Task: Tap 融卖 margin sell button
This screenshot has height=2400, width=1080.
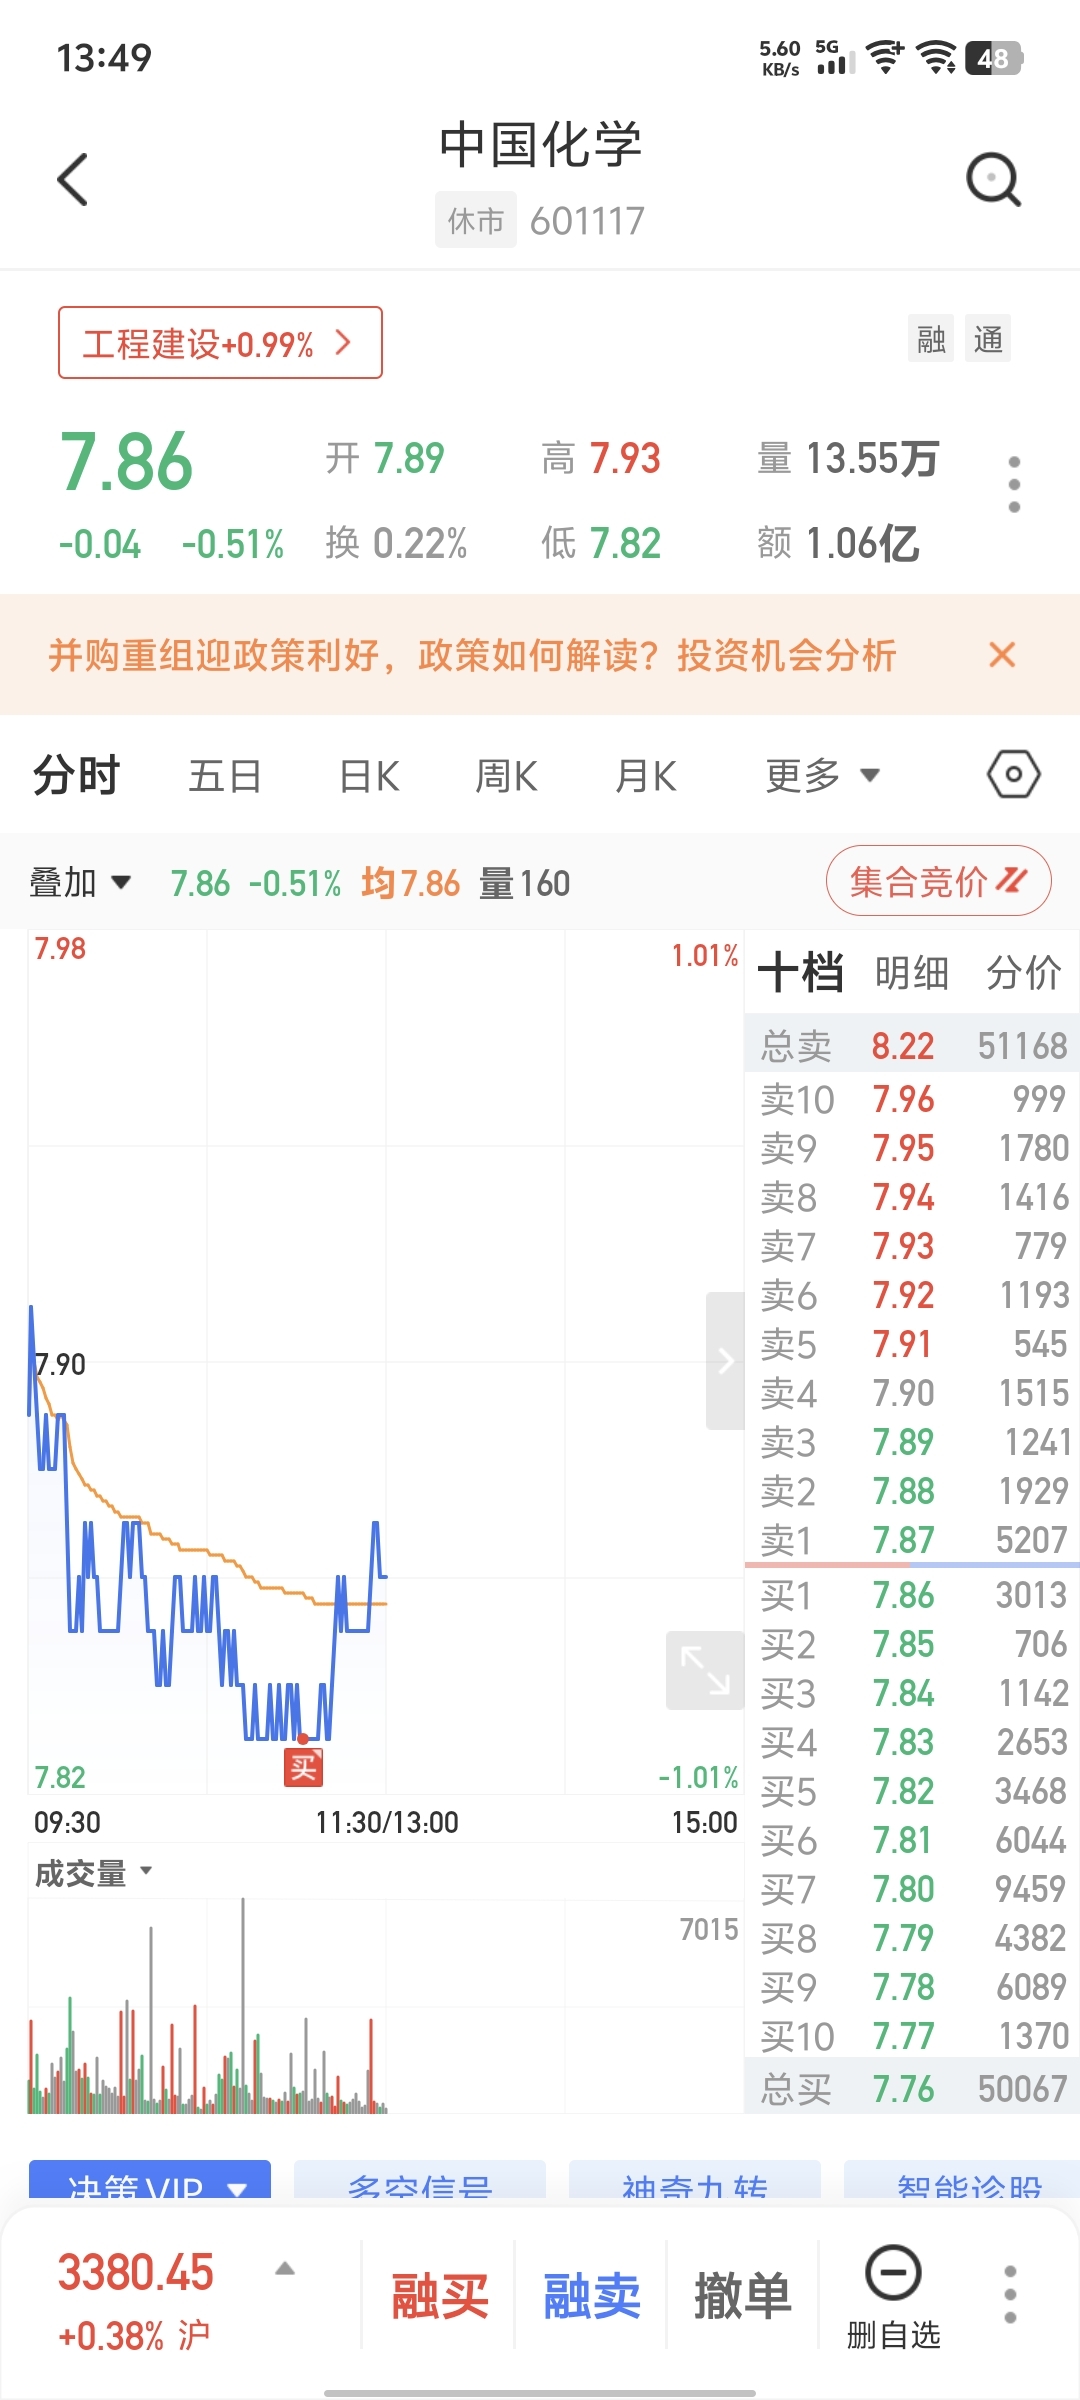Action: point(592,2296)
